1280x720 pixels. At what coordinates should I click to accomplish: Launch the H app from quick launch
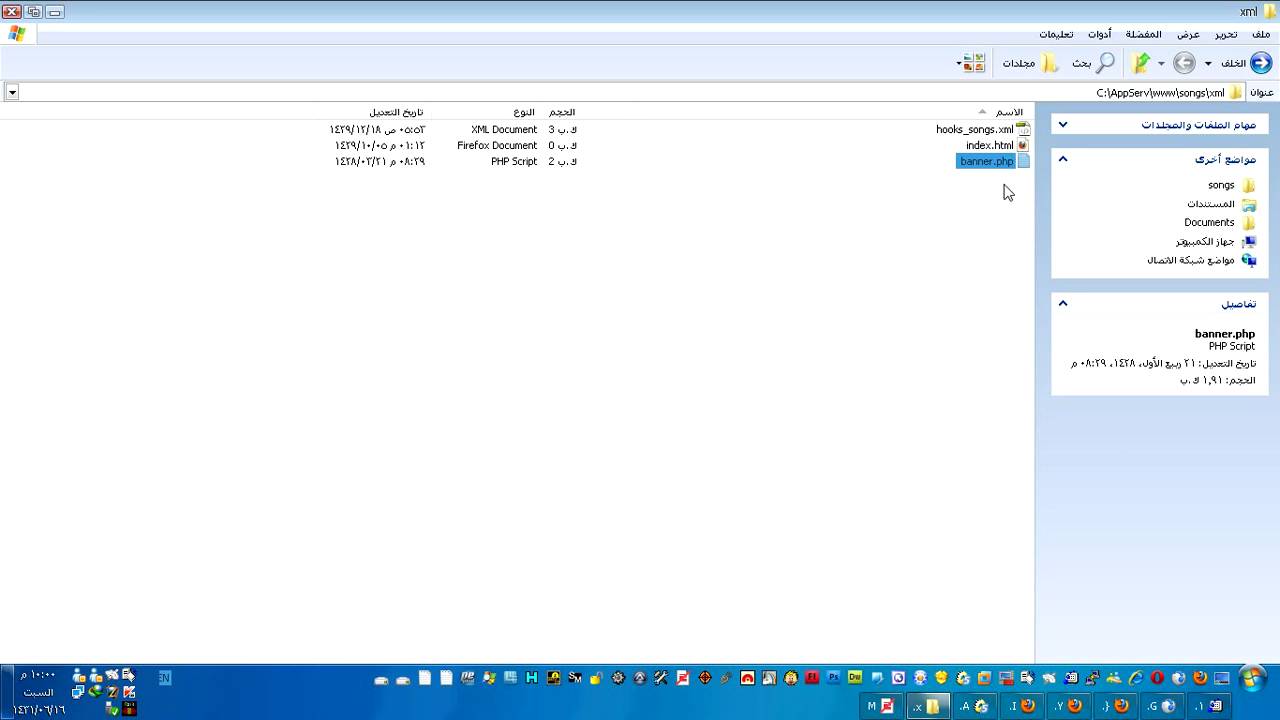coord(531,678)
